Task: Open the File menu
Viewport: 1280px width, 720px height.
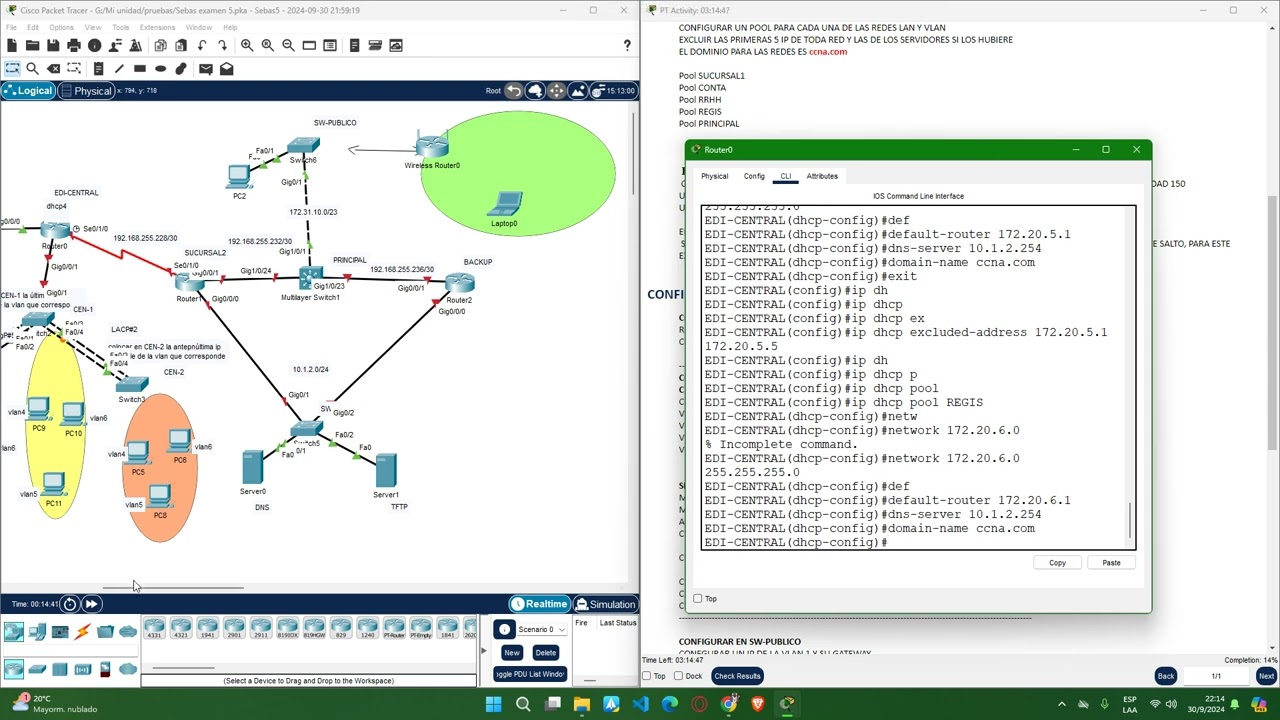Action: 11,27
